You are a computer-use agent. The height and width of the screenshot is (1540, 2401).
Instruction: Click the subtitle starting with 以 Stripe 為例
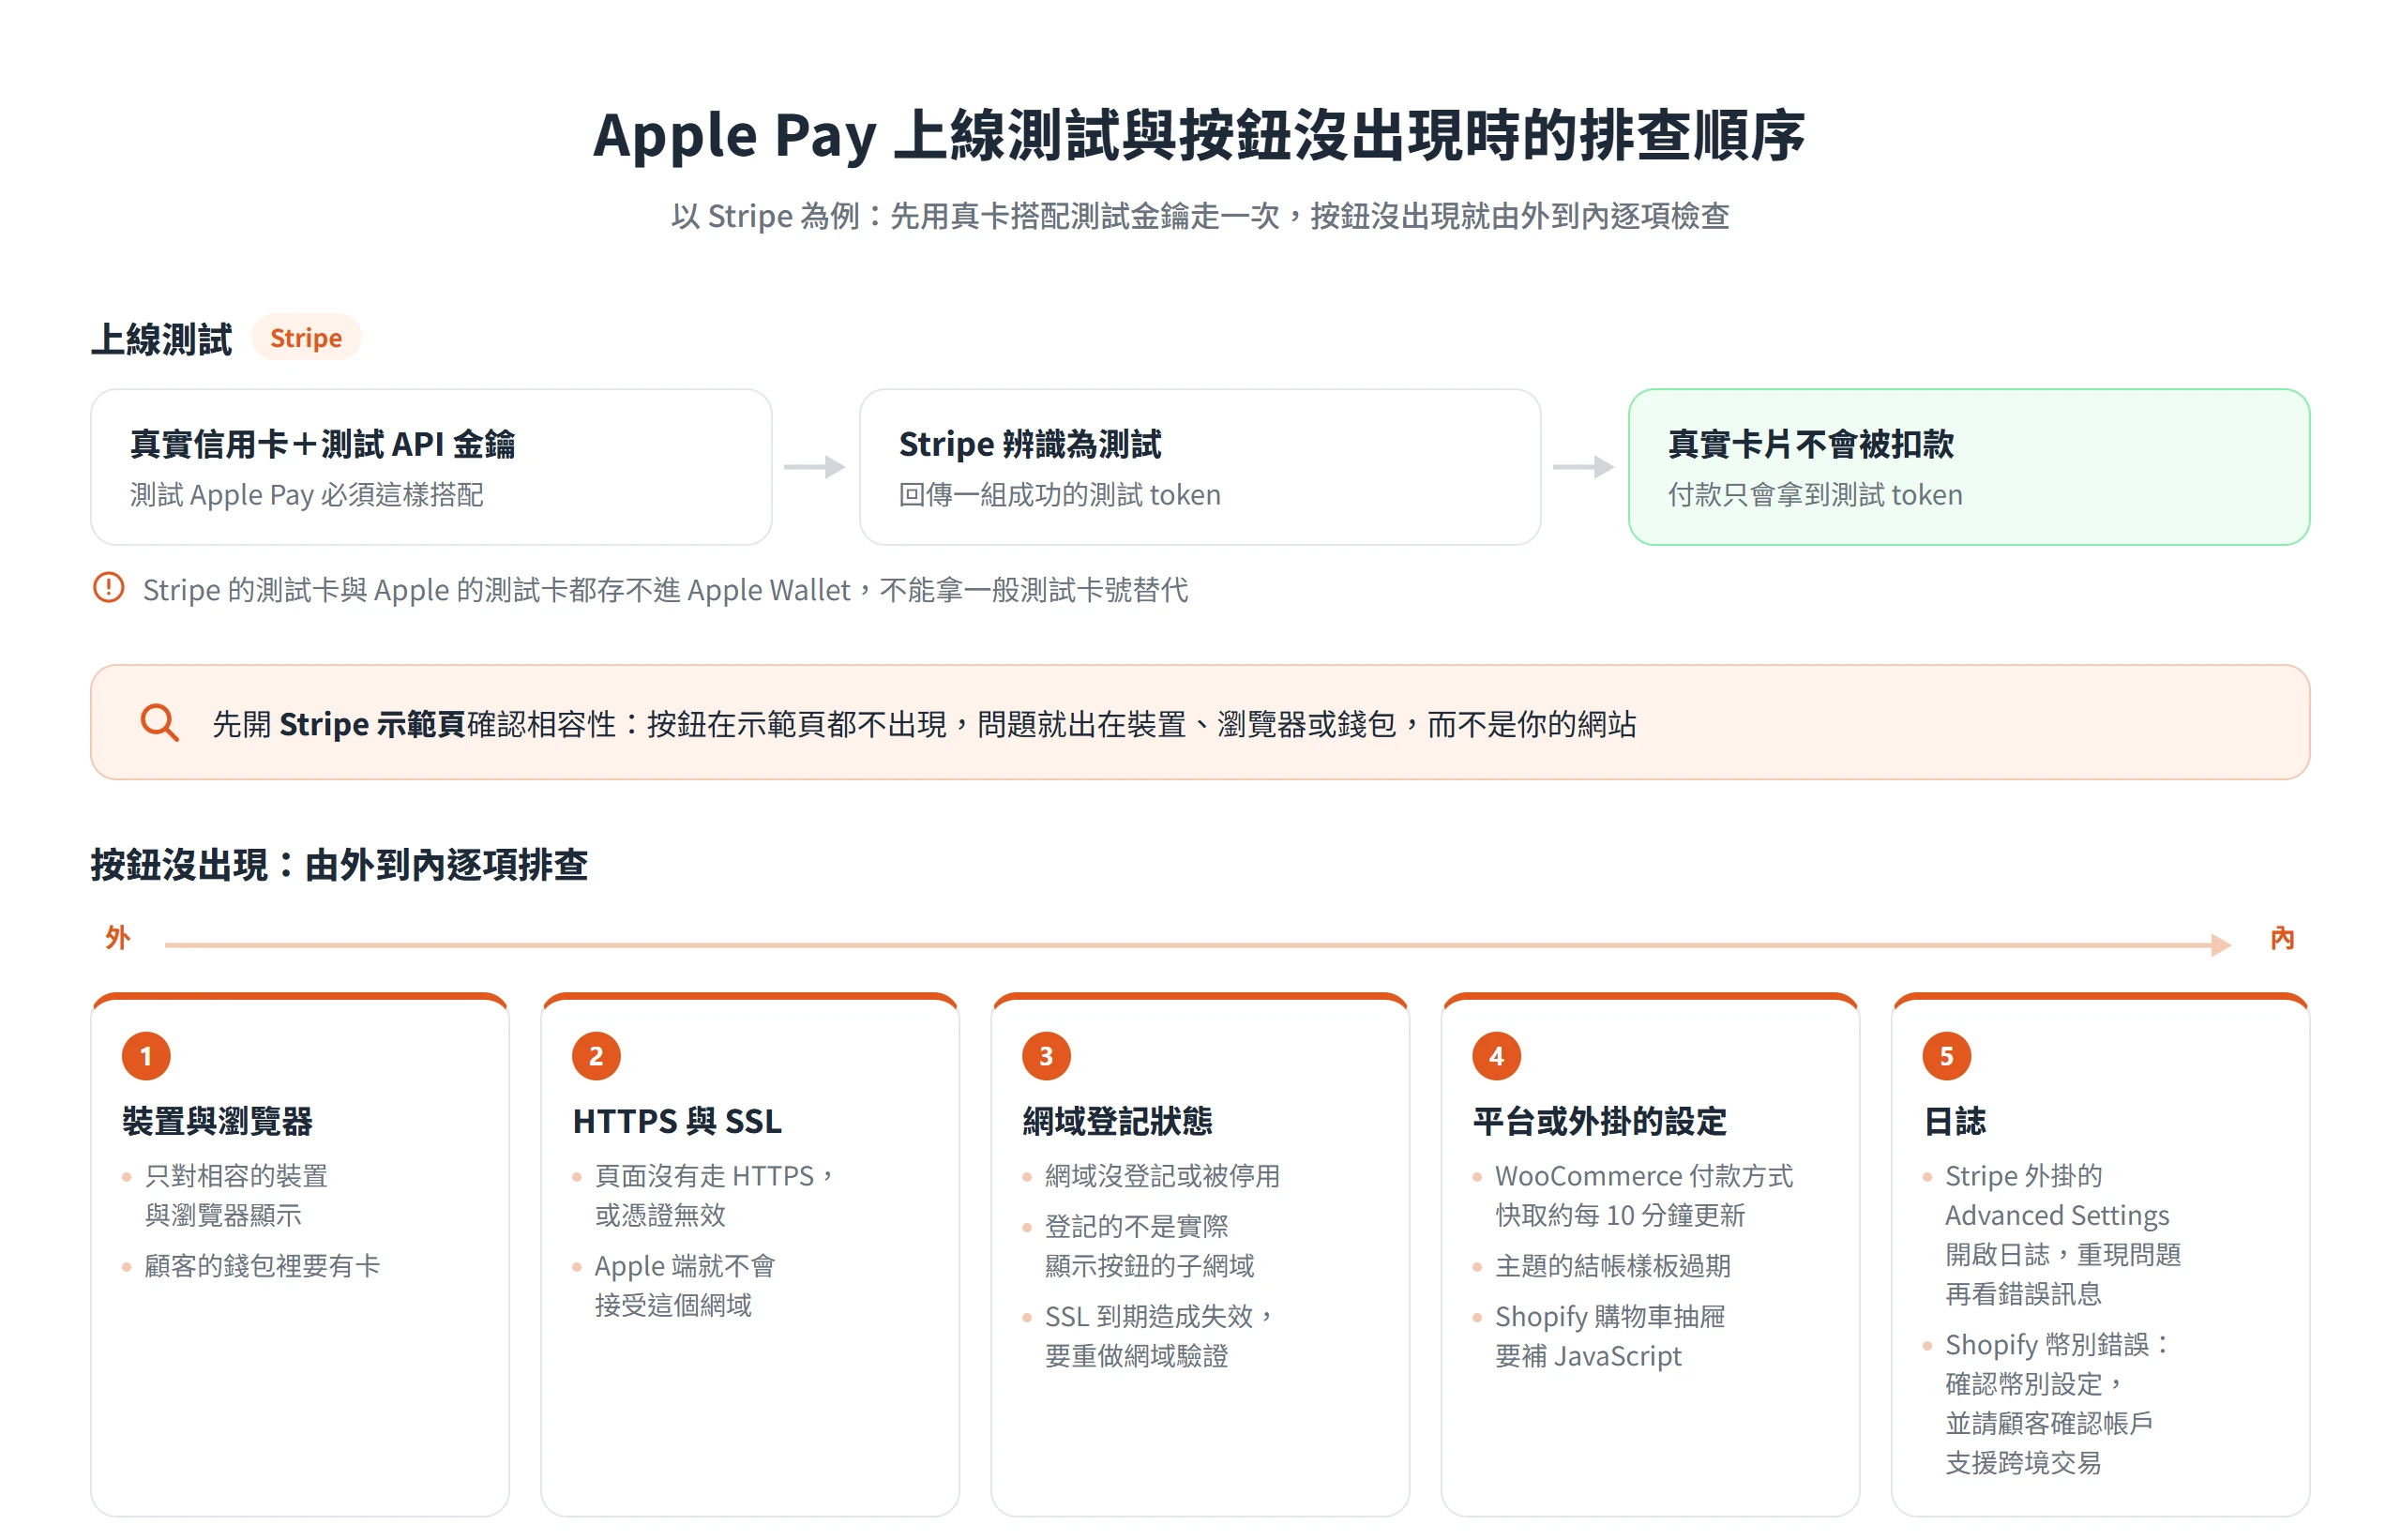click(1199, 216)
